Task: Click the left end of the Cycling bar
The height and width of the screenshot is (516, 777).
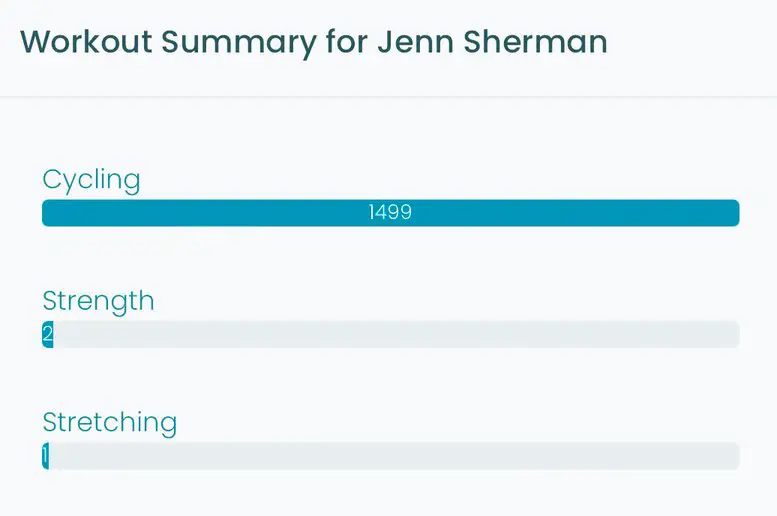Action: tap(50, 213)
